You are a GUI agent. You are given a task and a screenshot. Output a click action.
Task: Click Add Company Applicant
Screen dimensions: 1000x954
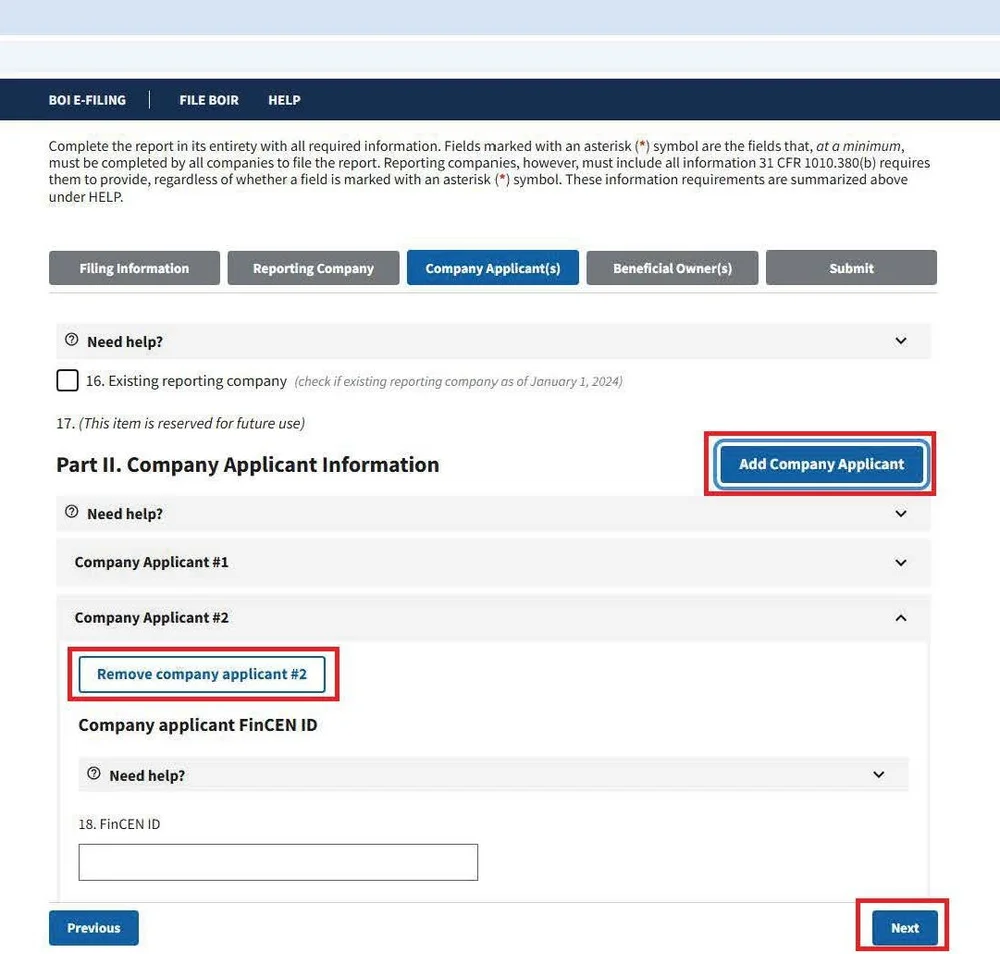821,464
